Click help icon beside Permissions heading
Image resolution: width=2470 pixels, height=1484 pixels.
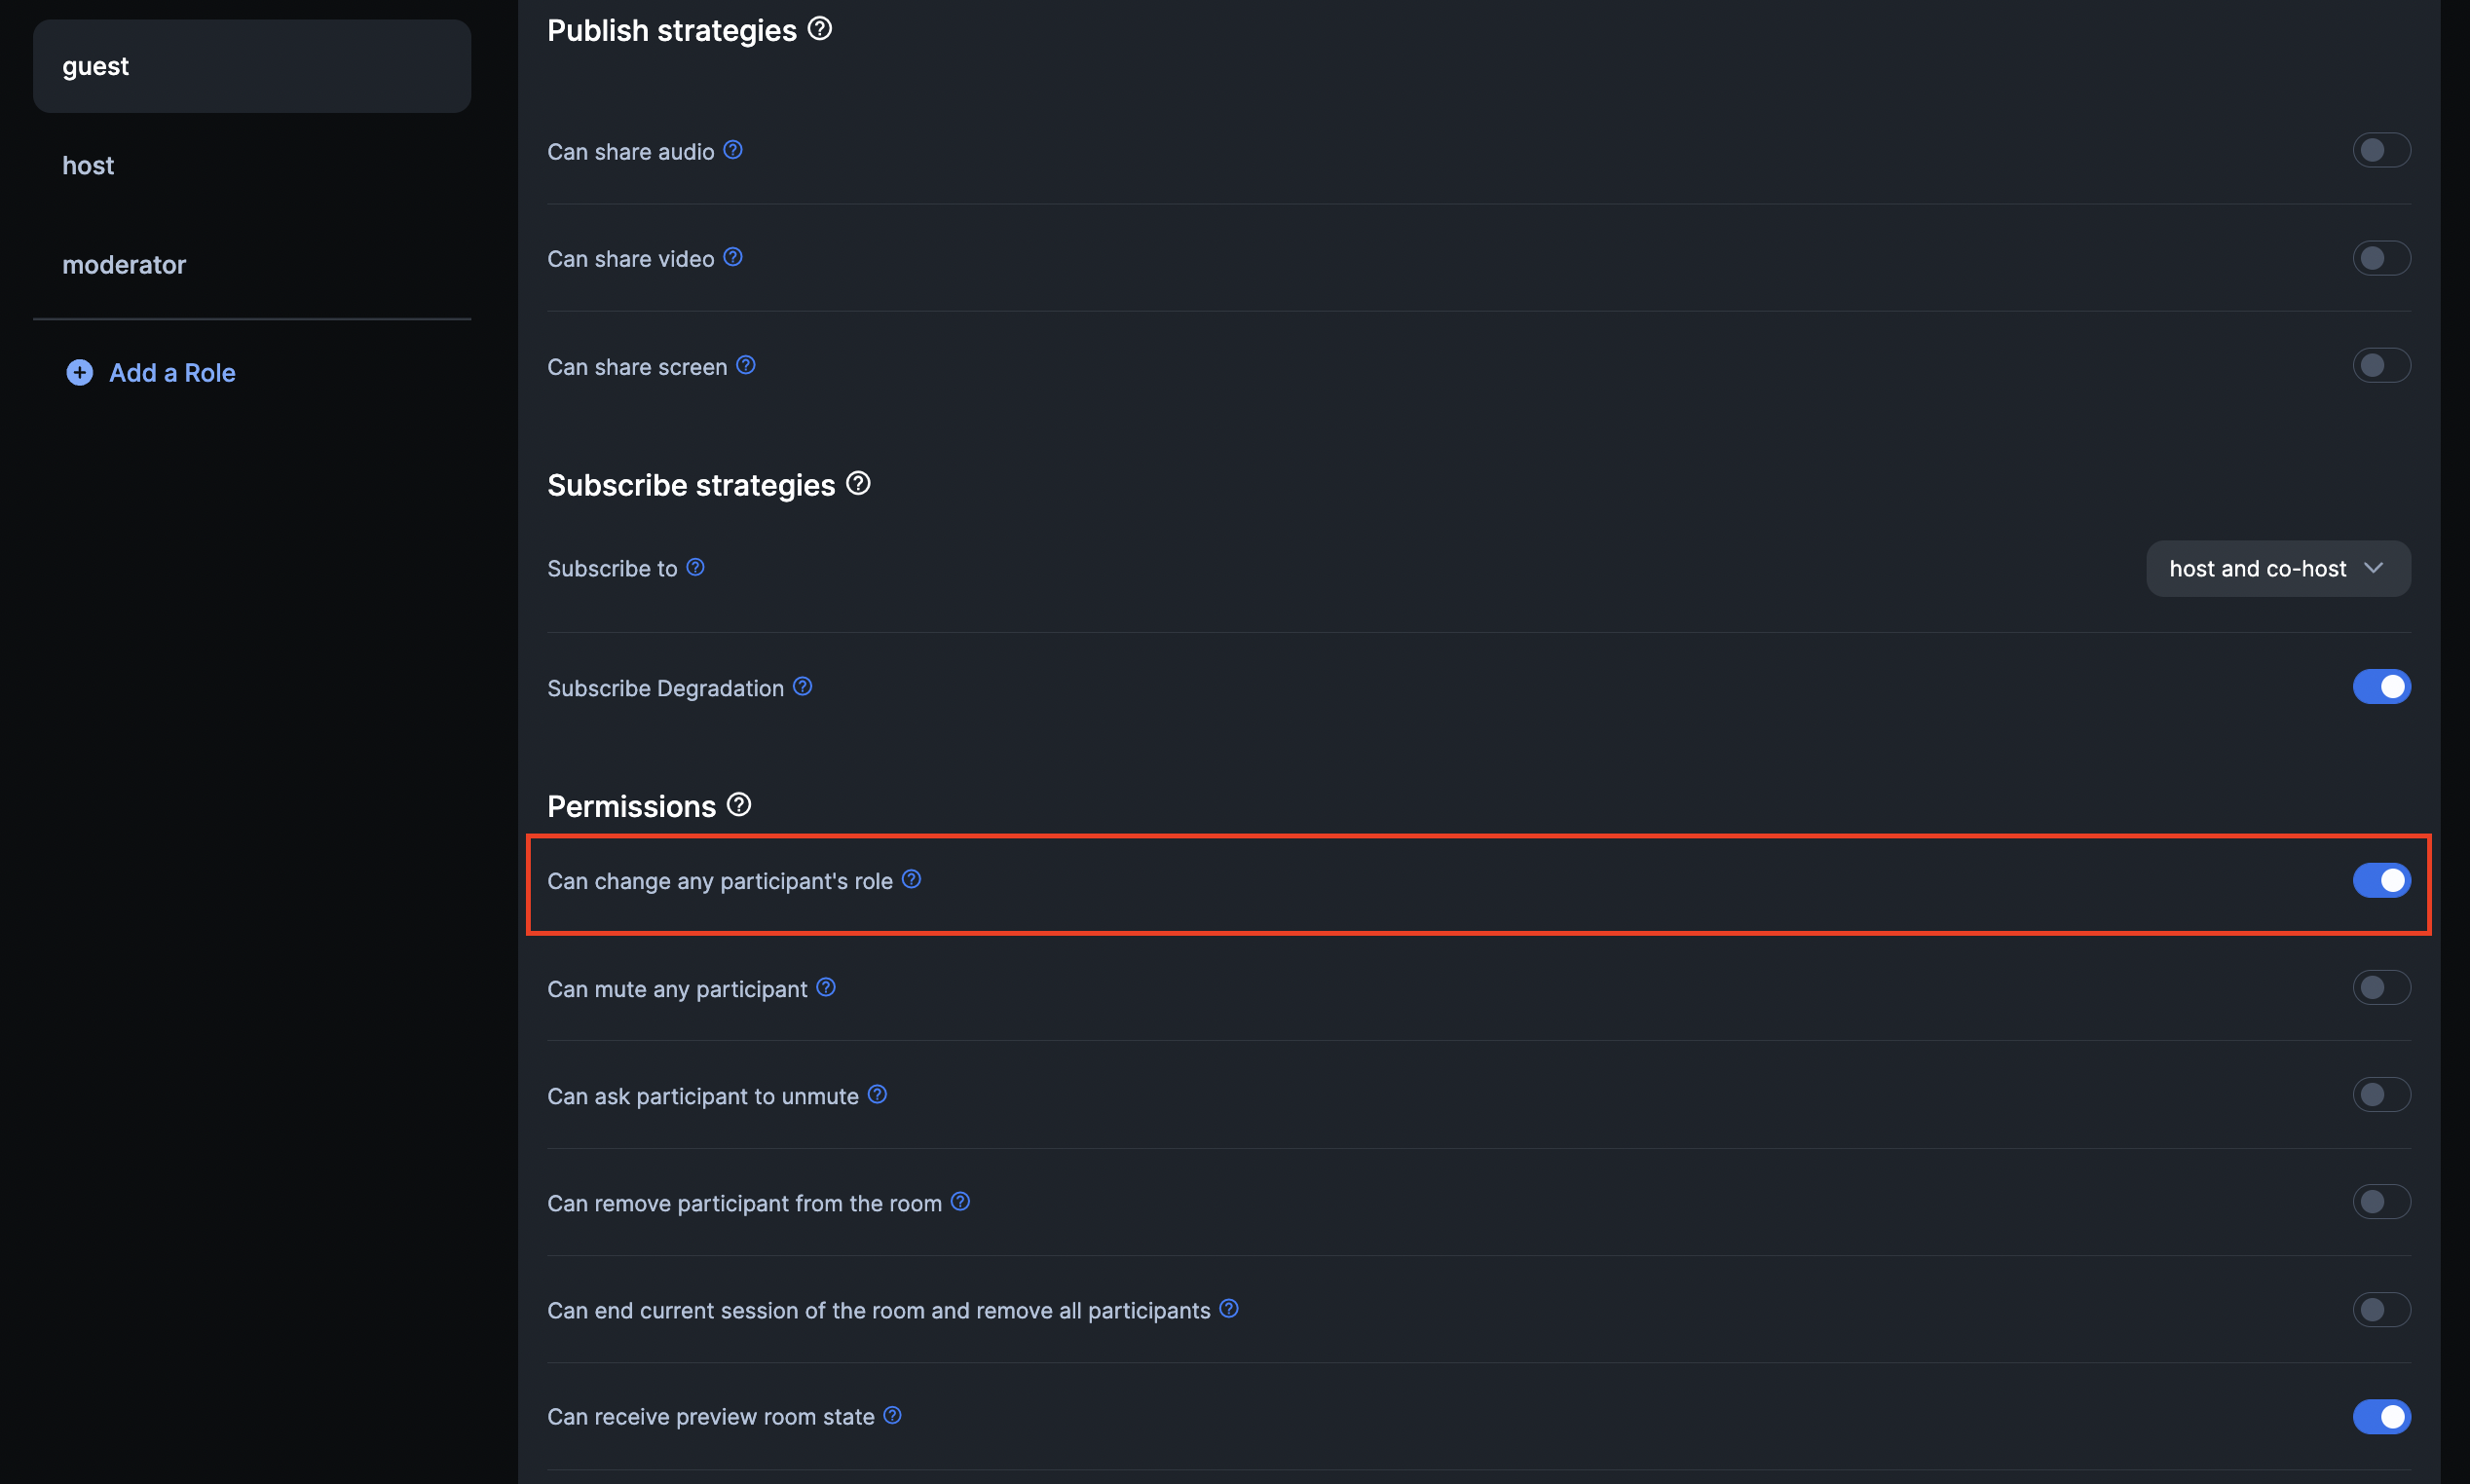tap(739, 805)
